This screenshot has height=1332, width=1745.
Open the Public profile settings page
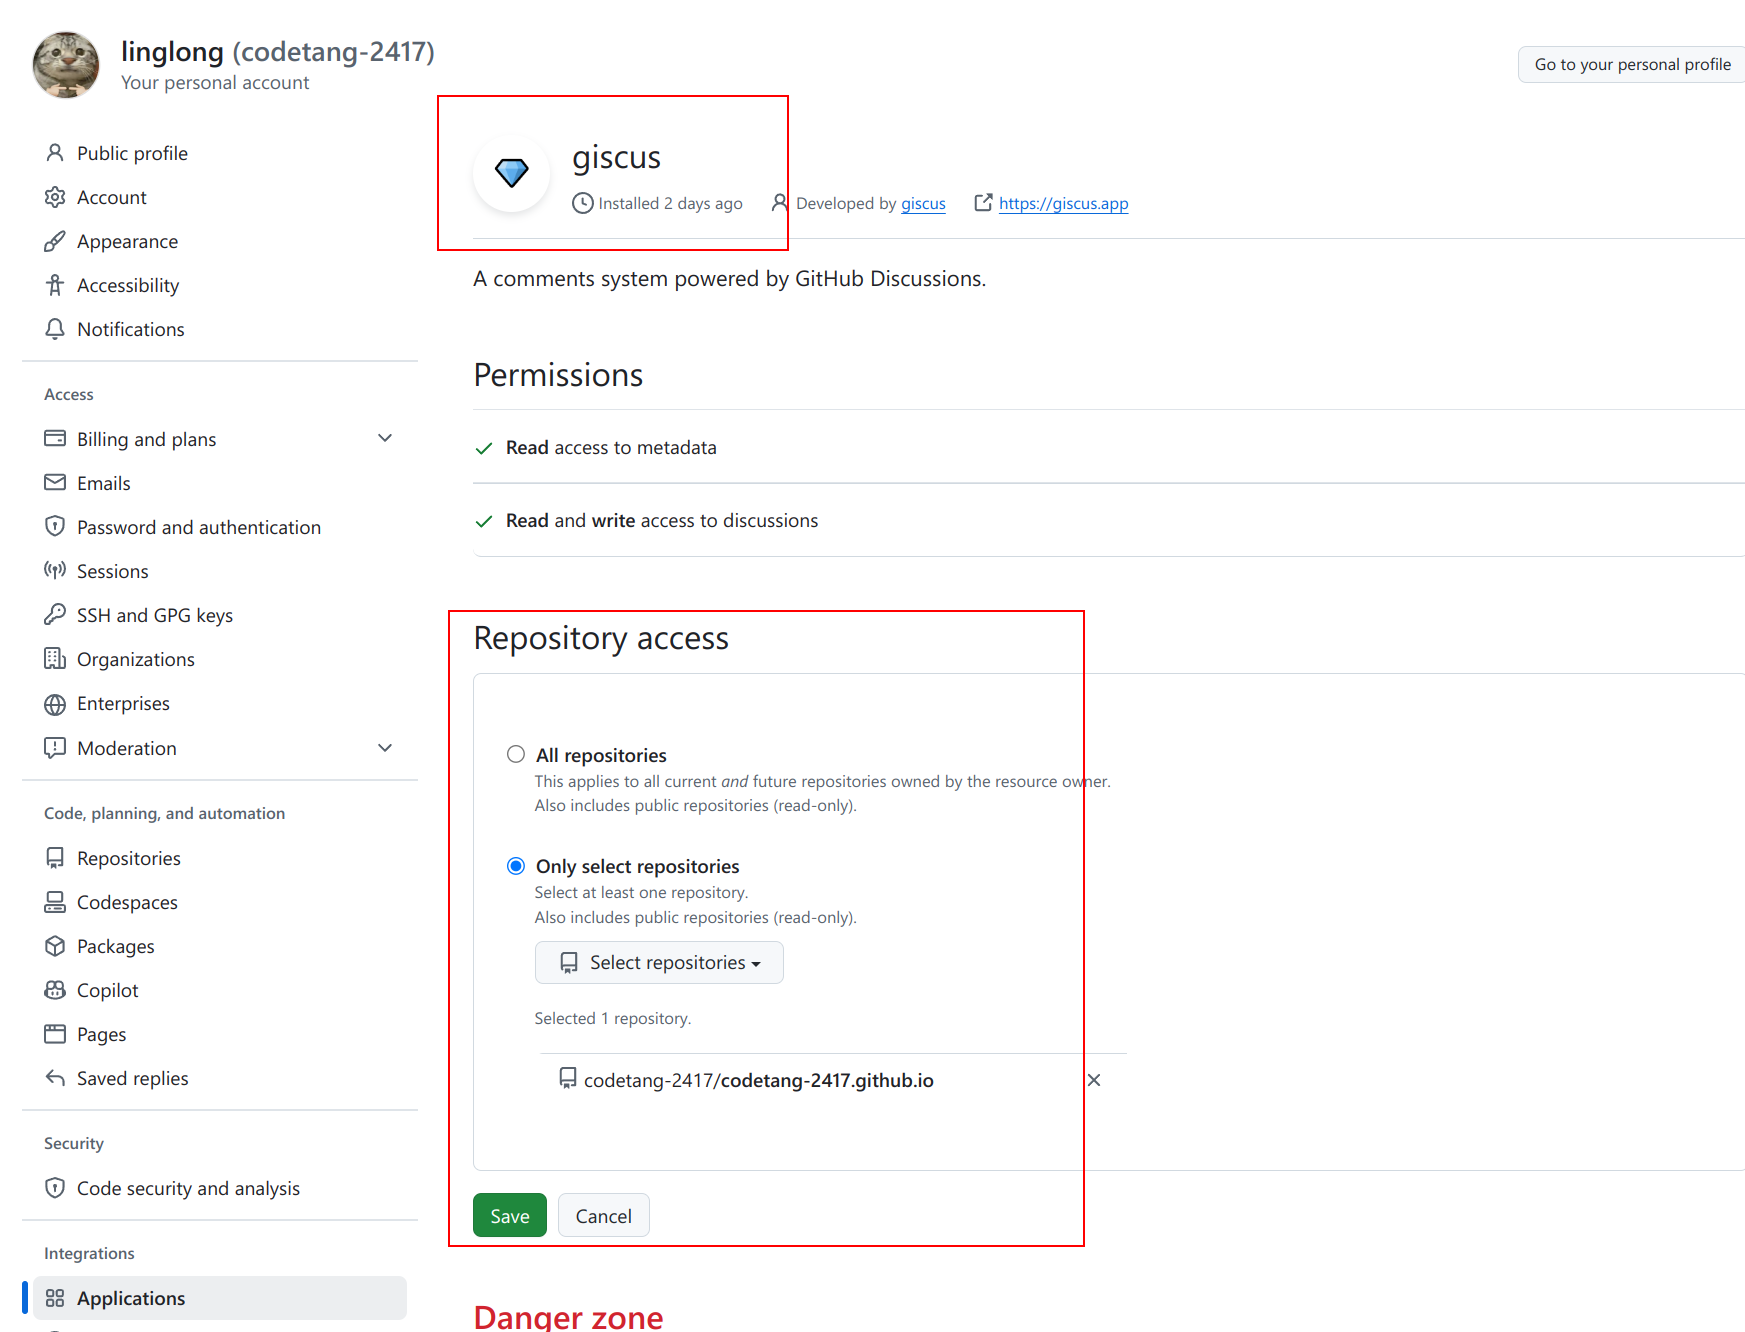[x=132, y=153]
